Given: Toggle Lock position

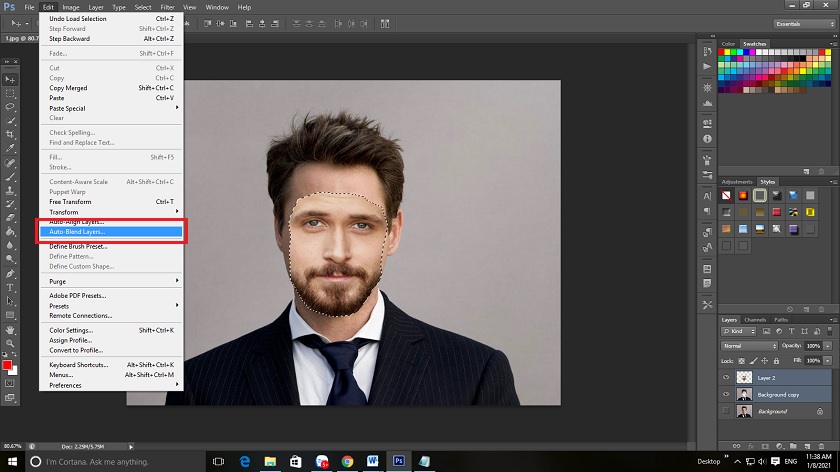Looking at the screenshot, I should [x=765, y=361].
